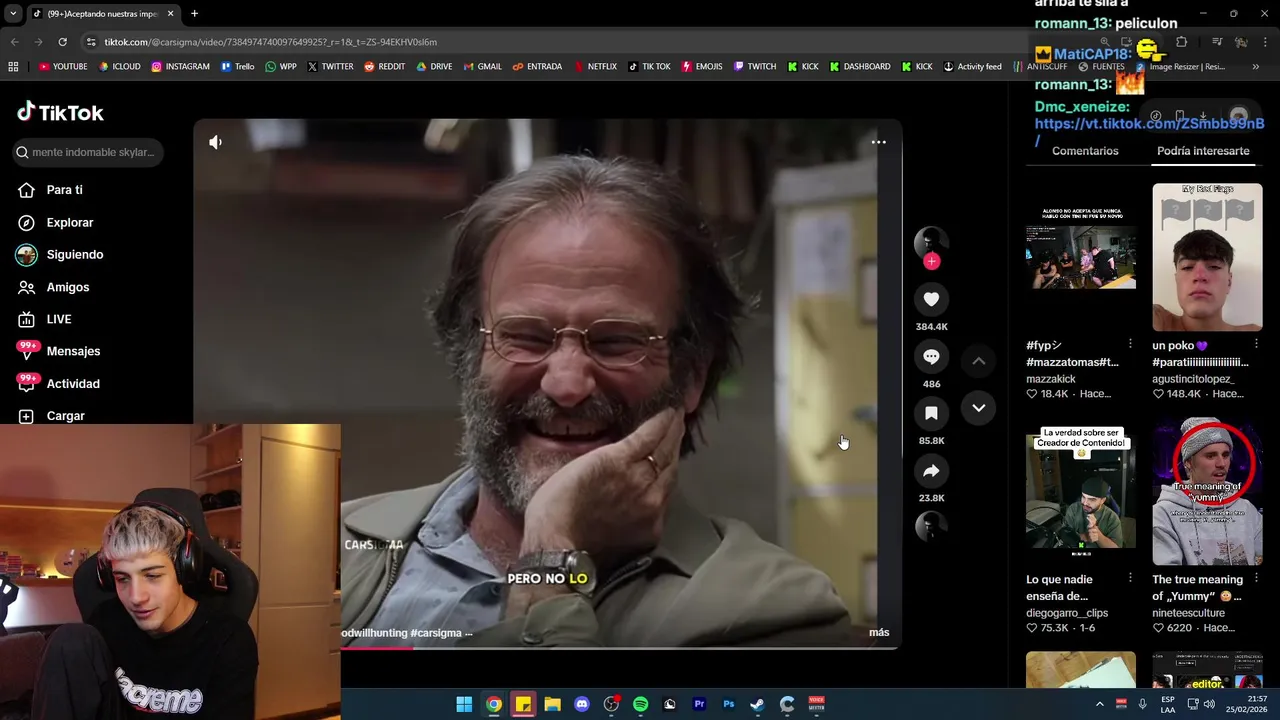Open Chrome from the taskbar
Screen dimensions: 1280x720
tap(494, 704)
